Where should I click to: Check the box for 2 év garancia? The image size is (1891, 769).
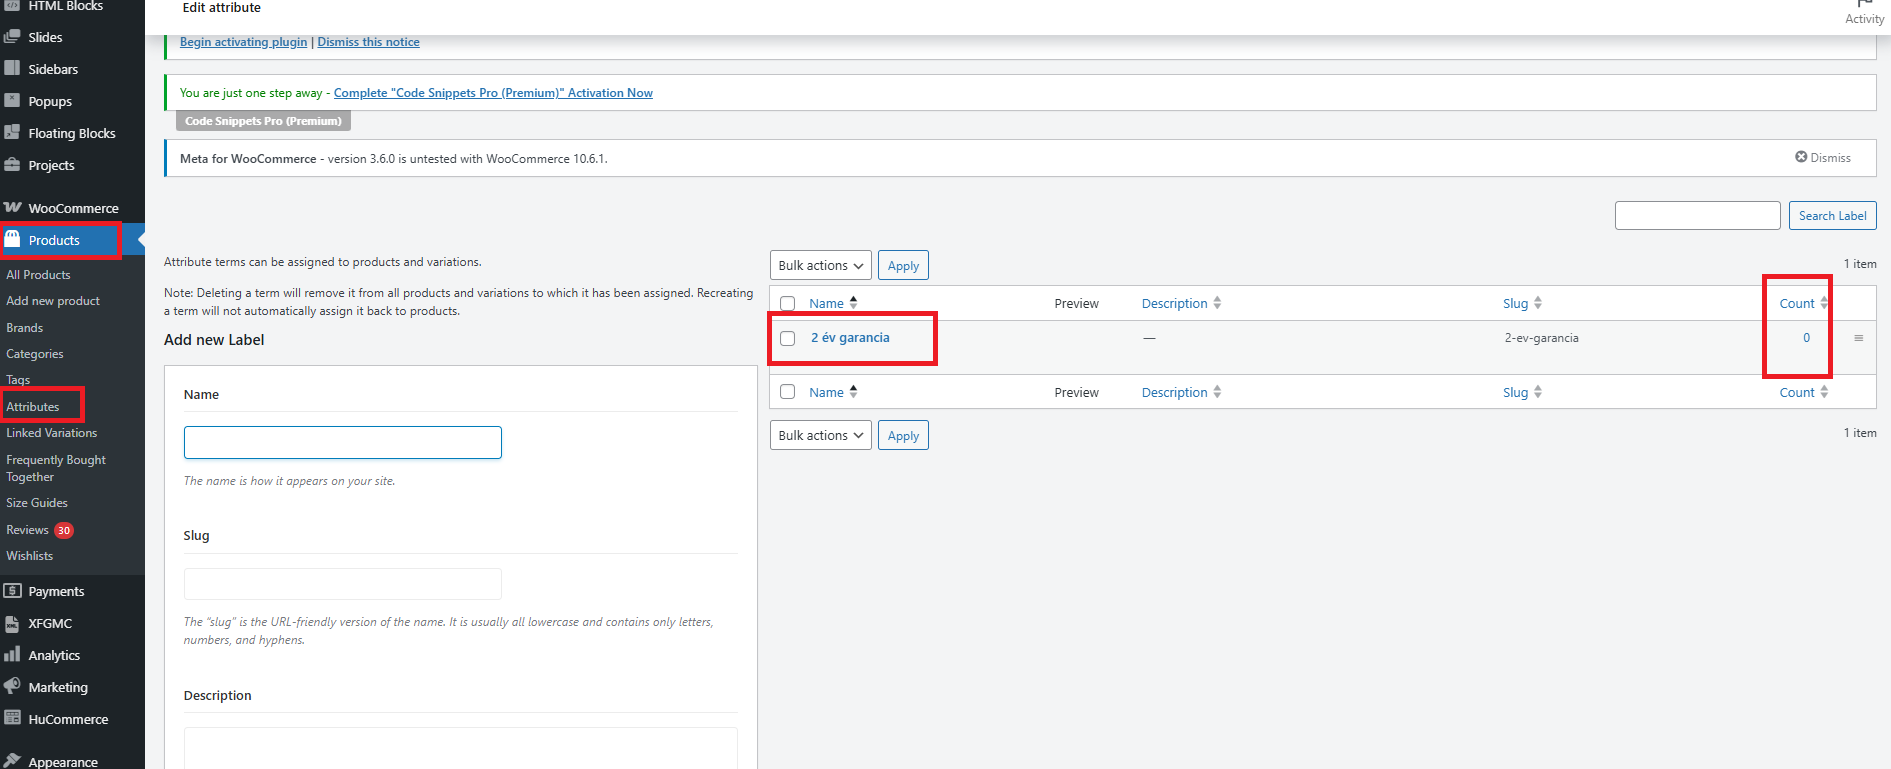pyautogui.click(x=788, y=338)
